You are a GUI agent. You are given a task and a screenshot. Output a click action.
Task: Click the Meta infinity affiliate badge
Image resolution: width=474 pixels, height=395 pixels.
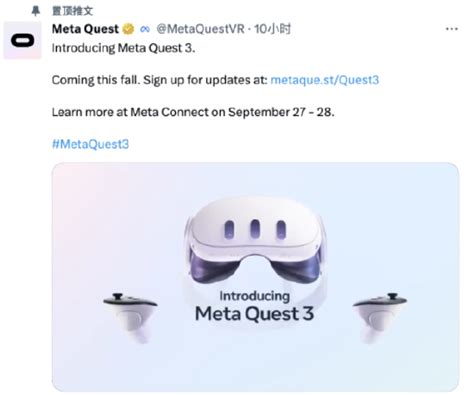[x=145, y=29]
